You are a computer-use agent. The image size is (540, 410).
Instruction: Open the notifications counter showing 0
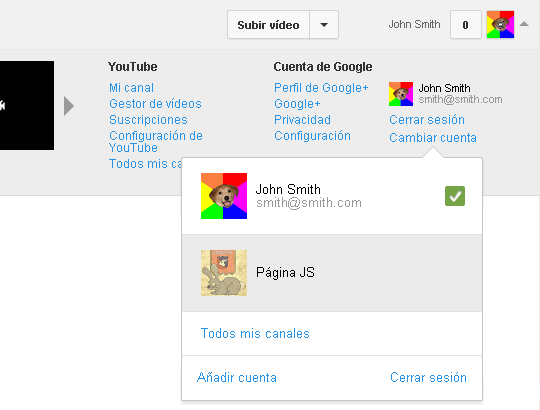(x=465, y=25)
